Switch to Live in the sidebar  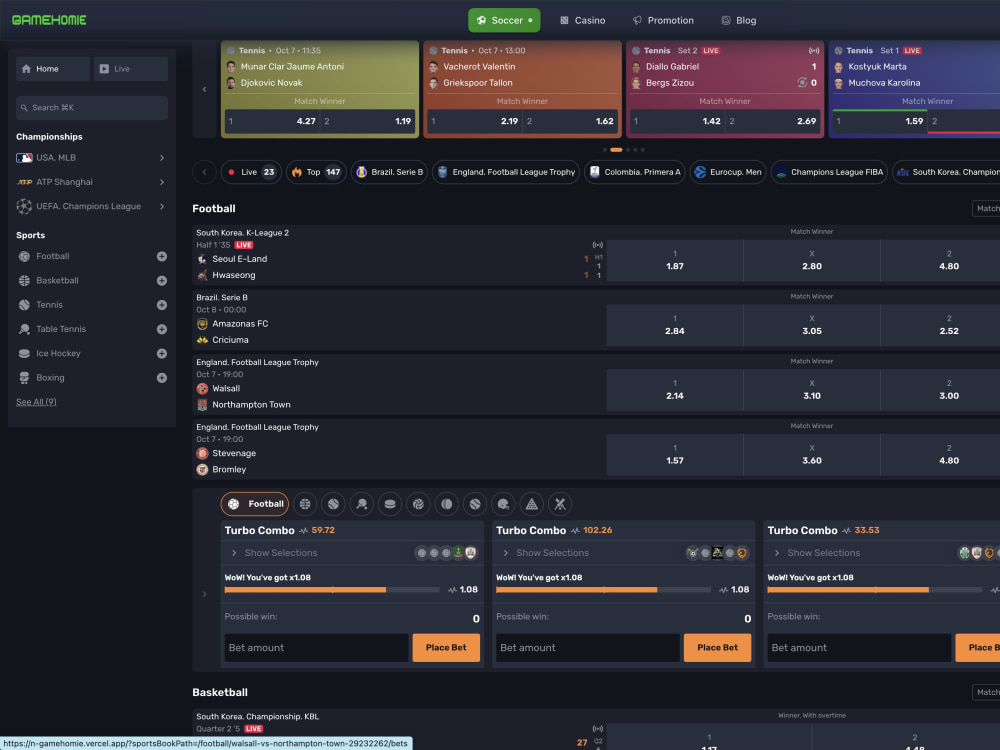tap(131, 69)
